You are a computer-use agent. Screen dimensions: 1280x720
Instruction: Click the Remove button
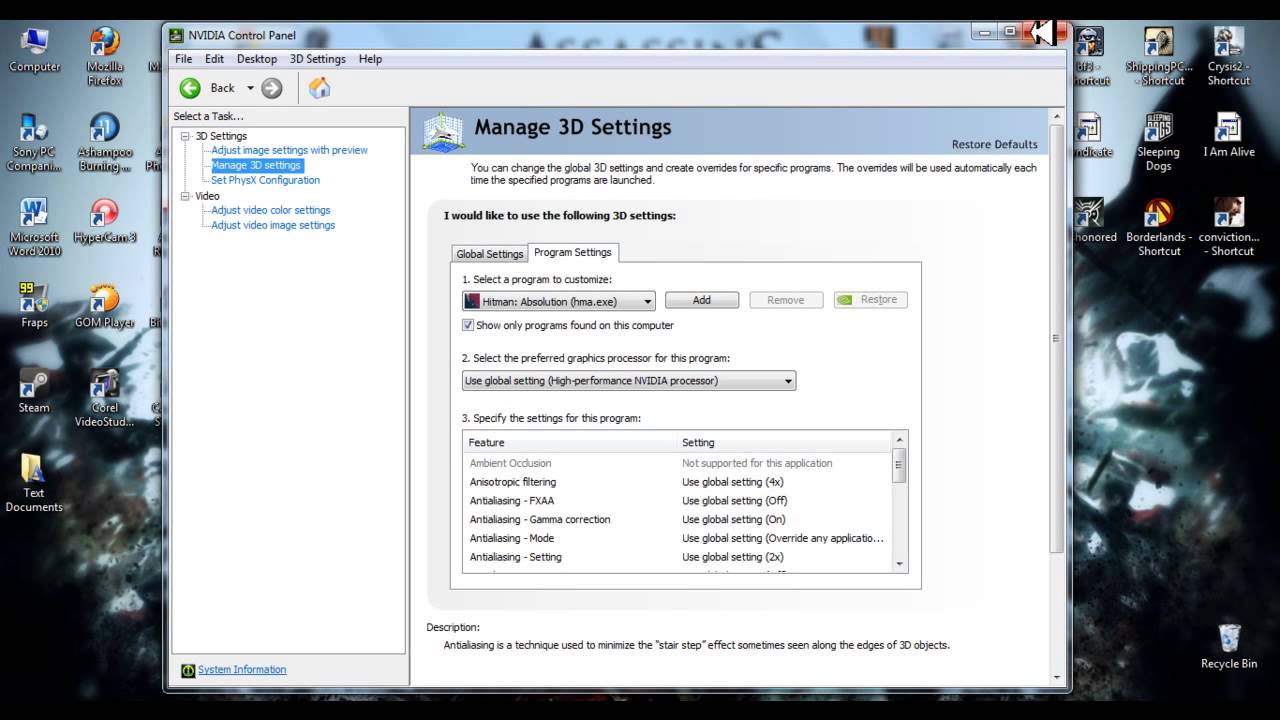point(786,300)
